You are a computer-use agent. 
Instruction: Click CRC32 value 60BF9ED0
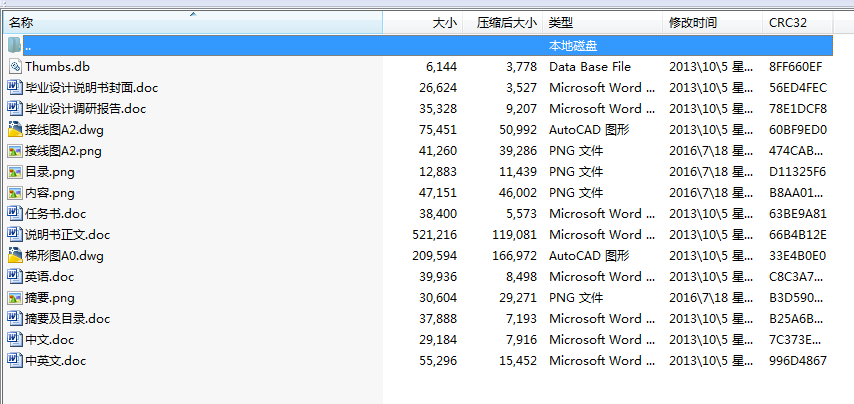[798, 130]
